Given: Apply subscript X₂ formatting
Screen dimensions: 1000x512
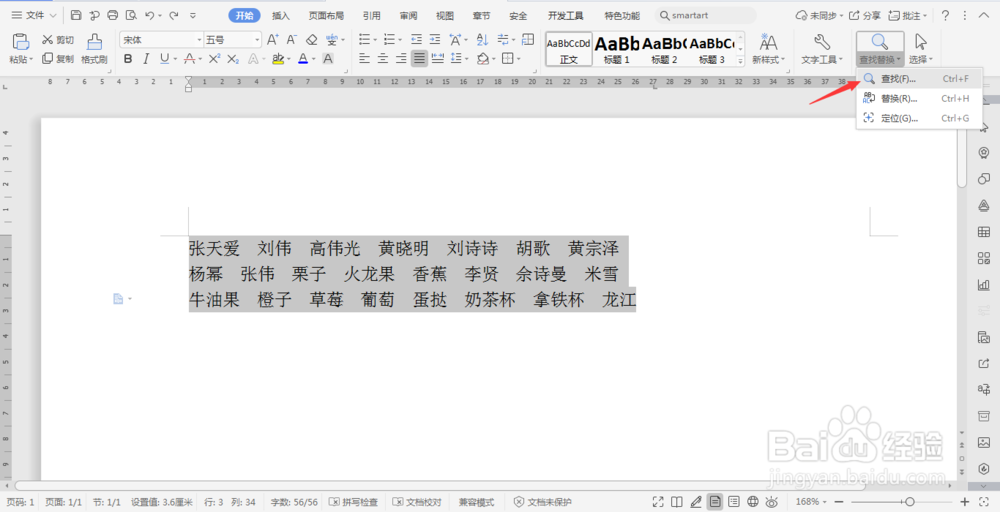Looking at the screenshot, I should (x=233, y=59).
